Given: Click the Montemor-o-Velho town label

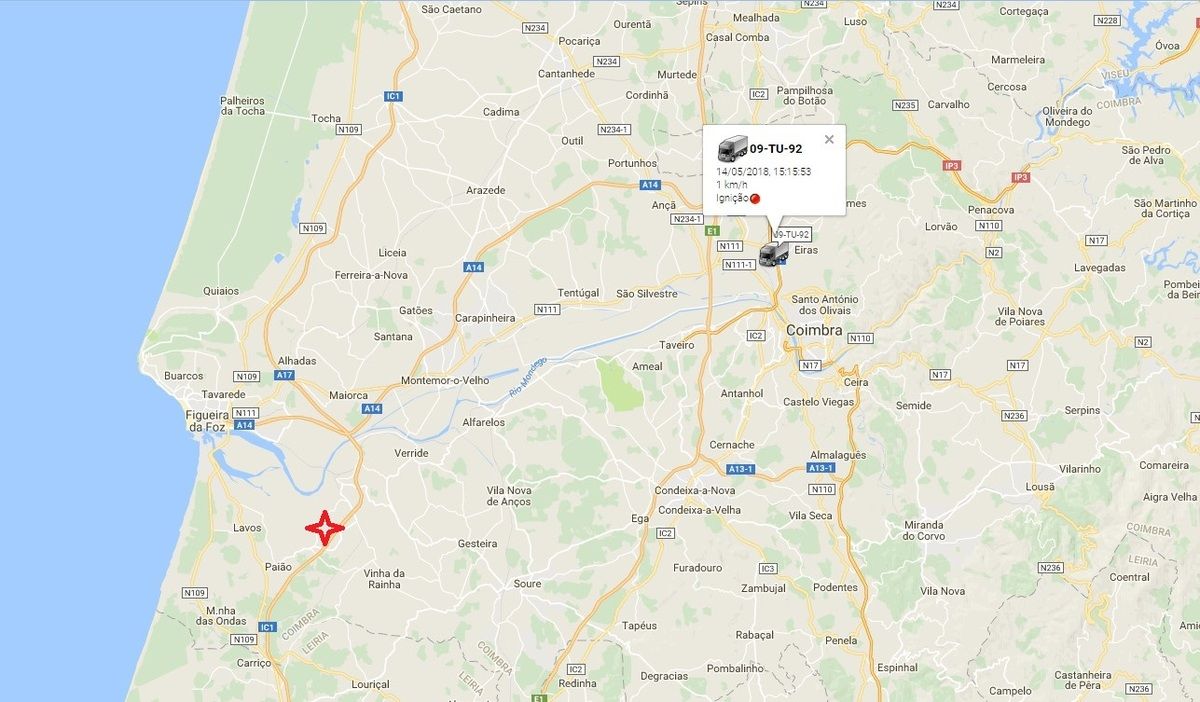Looking at the screenshot, I should point(444,381).
